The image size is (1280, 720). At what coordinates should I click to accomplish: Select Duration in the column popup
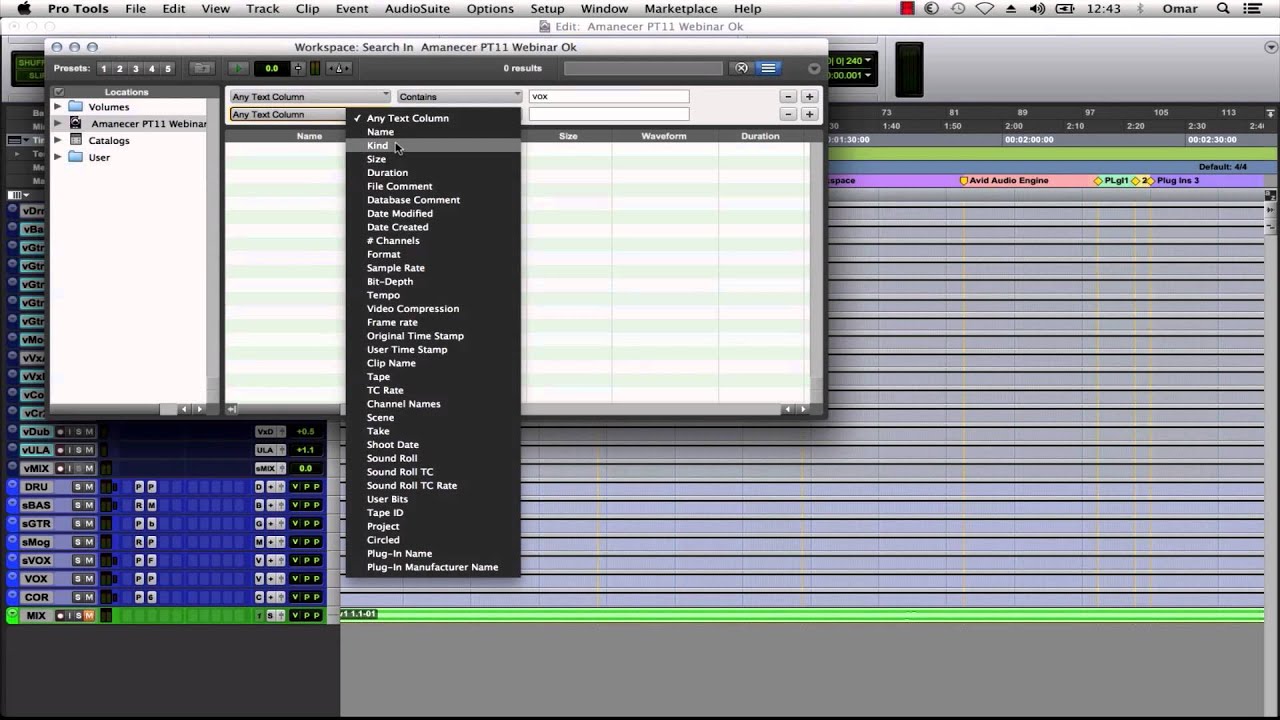tap(433, 173)
